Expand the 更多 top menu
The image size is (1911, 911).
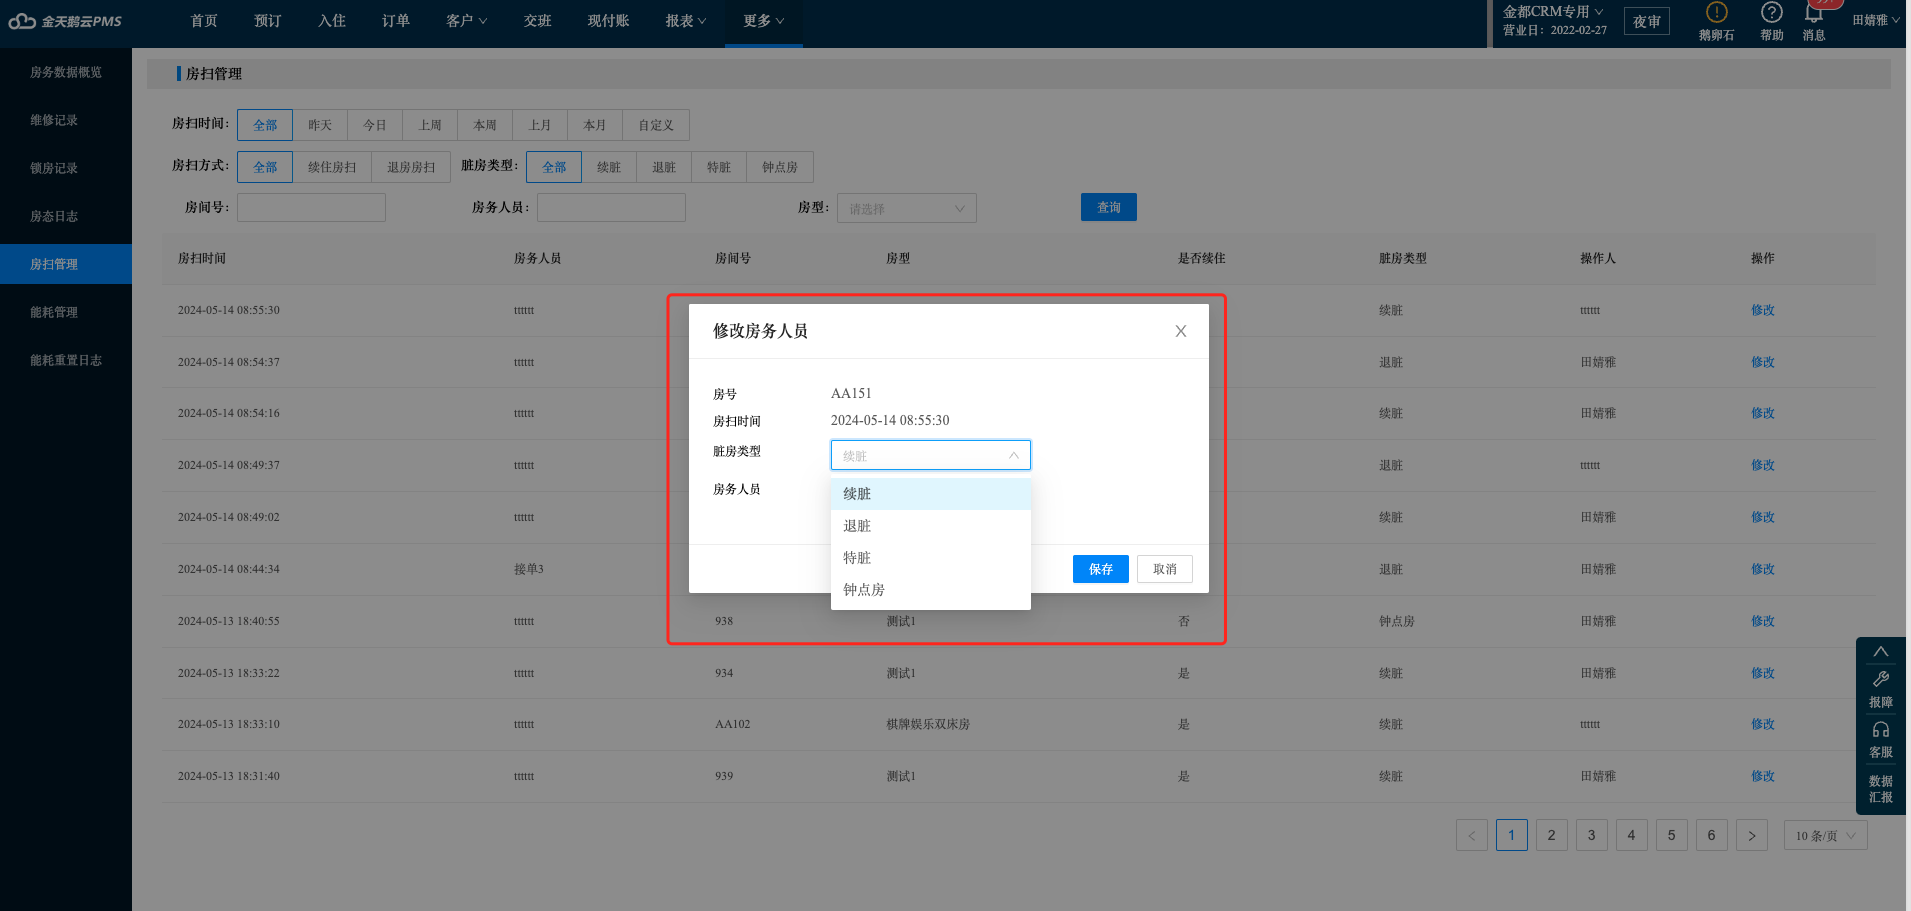click(764, 21)
